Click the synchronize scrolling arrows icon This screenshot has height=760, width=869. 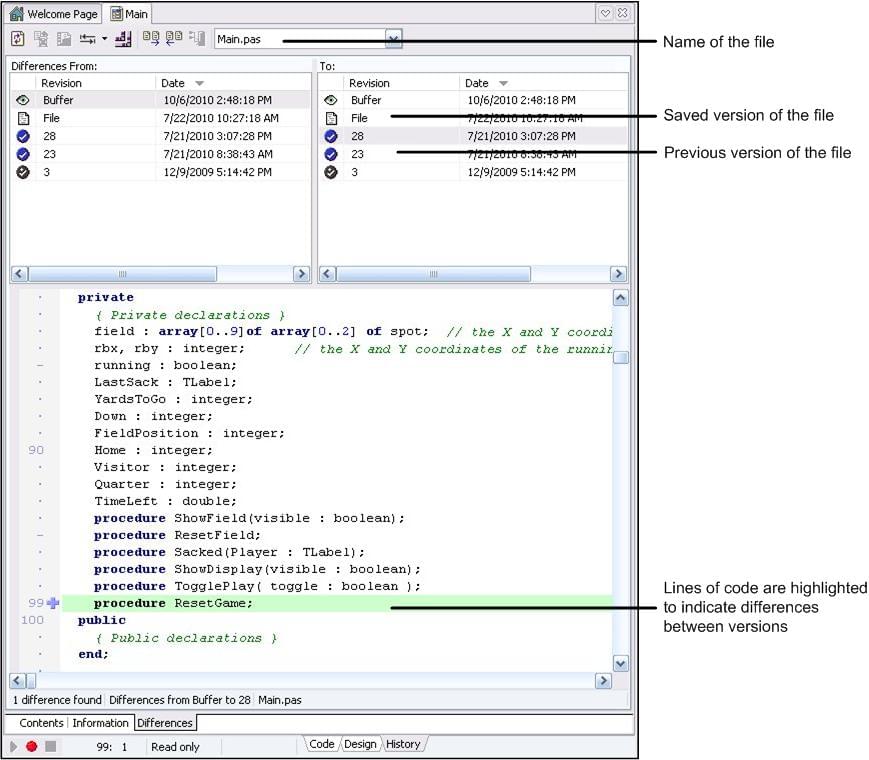(x=87, y=39)
